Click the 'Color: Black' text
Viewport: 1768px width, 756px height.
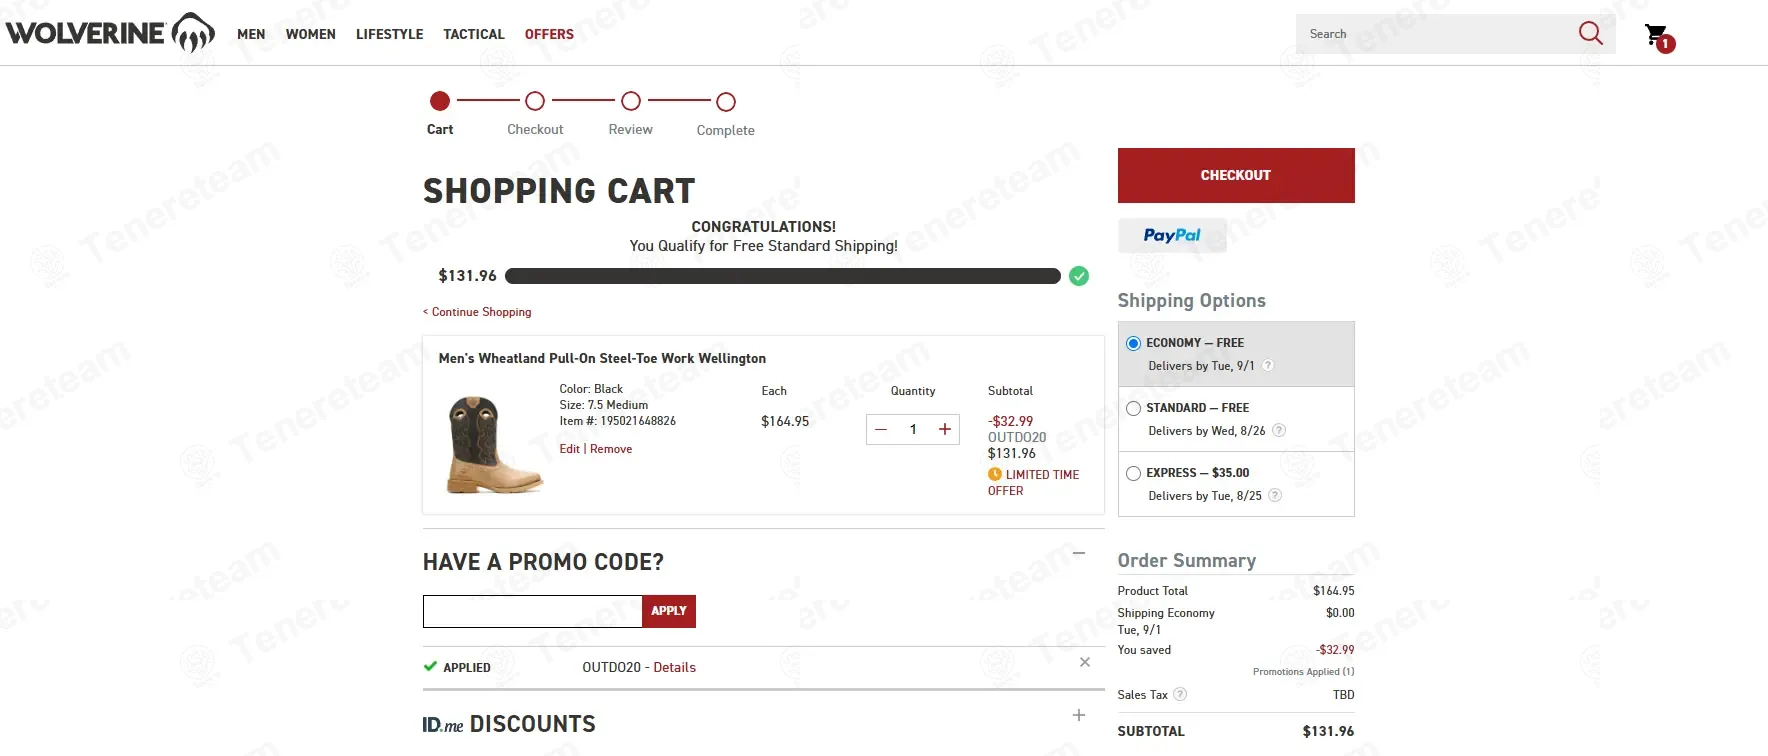(x=591, y=389)
